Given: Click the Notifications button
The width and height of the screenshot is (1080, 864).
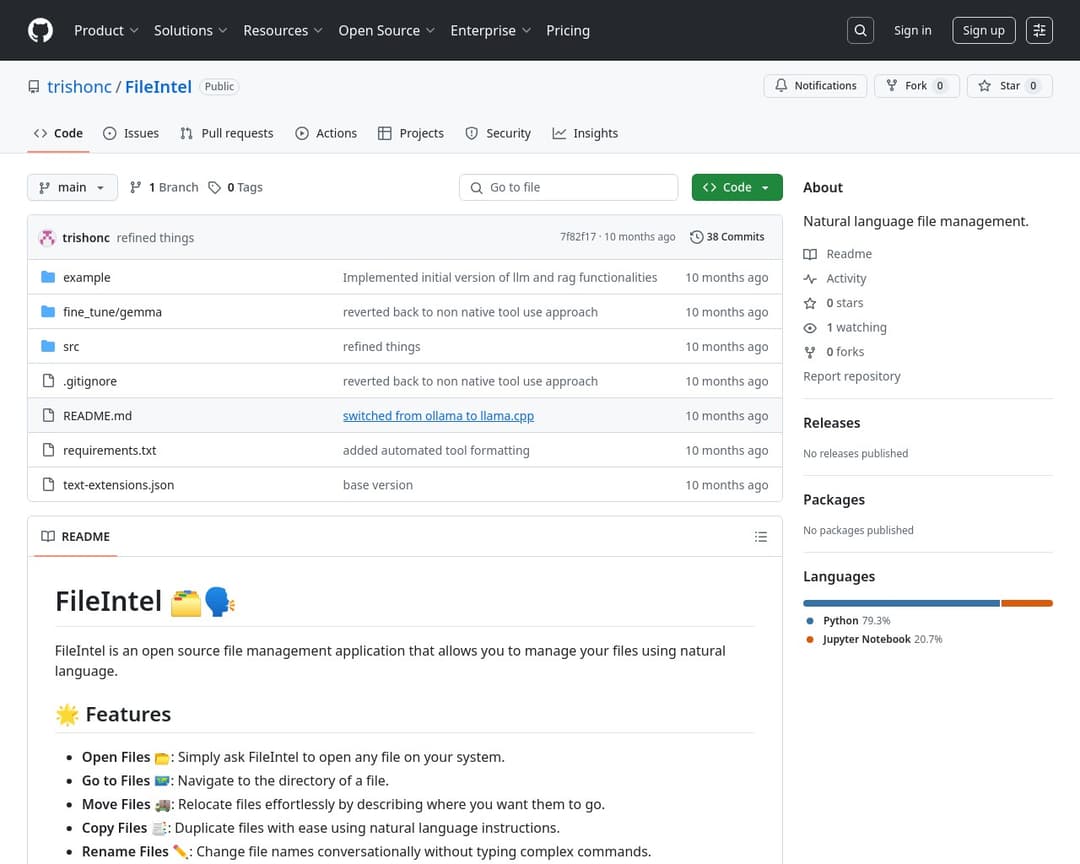Looking at the screenshot, I should click(x=816, y=85).
